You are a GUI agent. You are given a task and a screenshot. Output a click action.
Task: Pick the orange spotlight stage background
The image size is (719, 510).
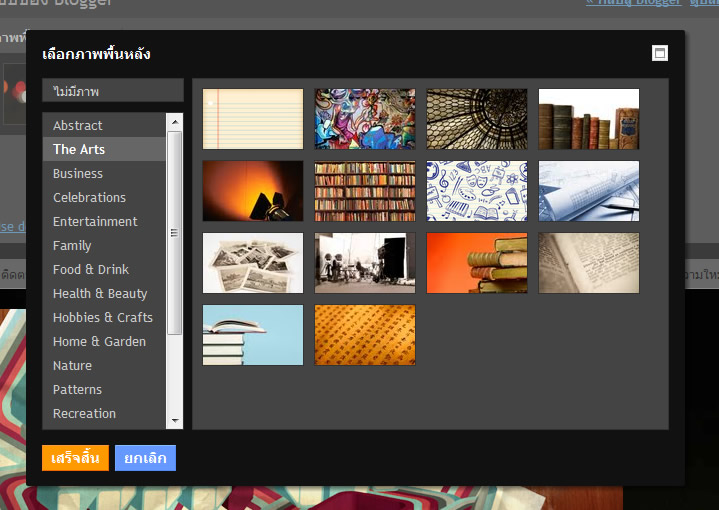(x=253, y=191)
